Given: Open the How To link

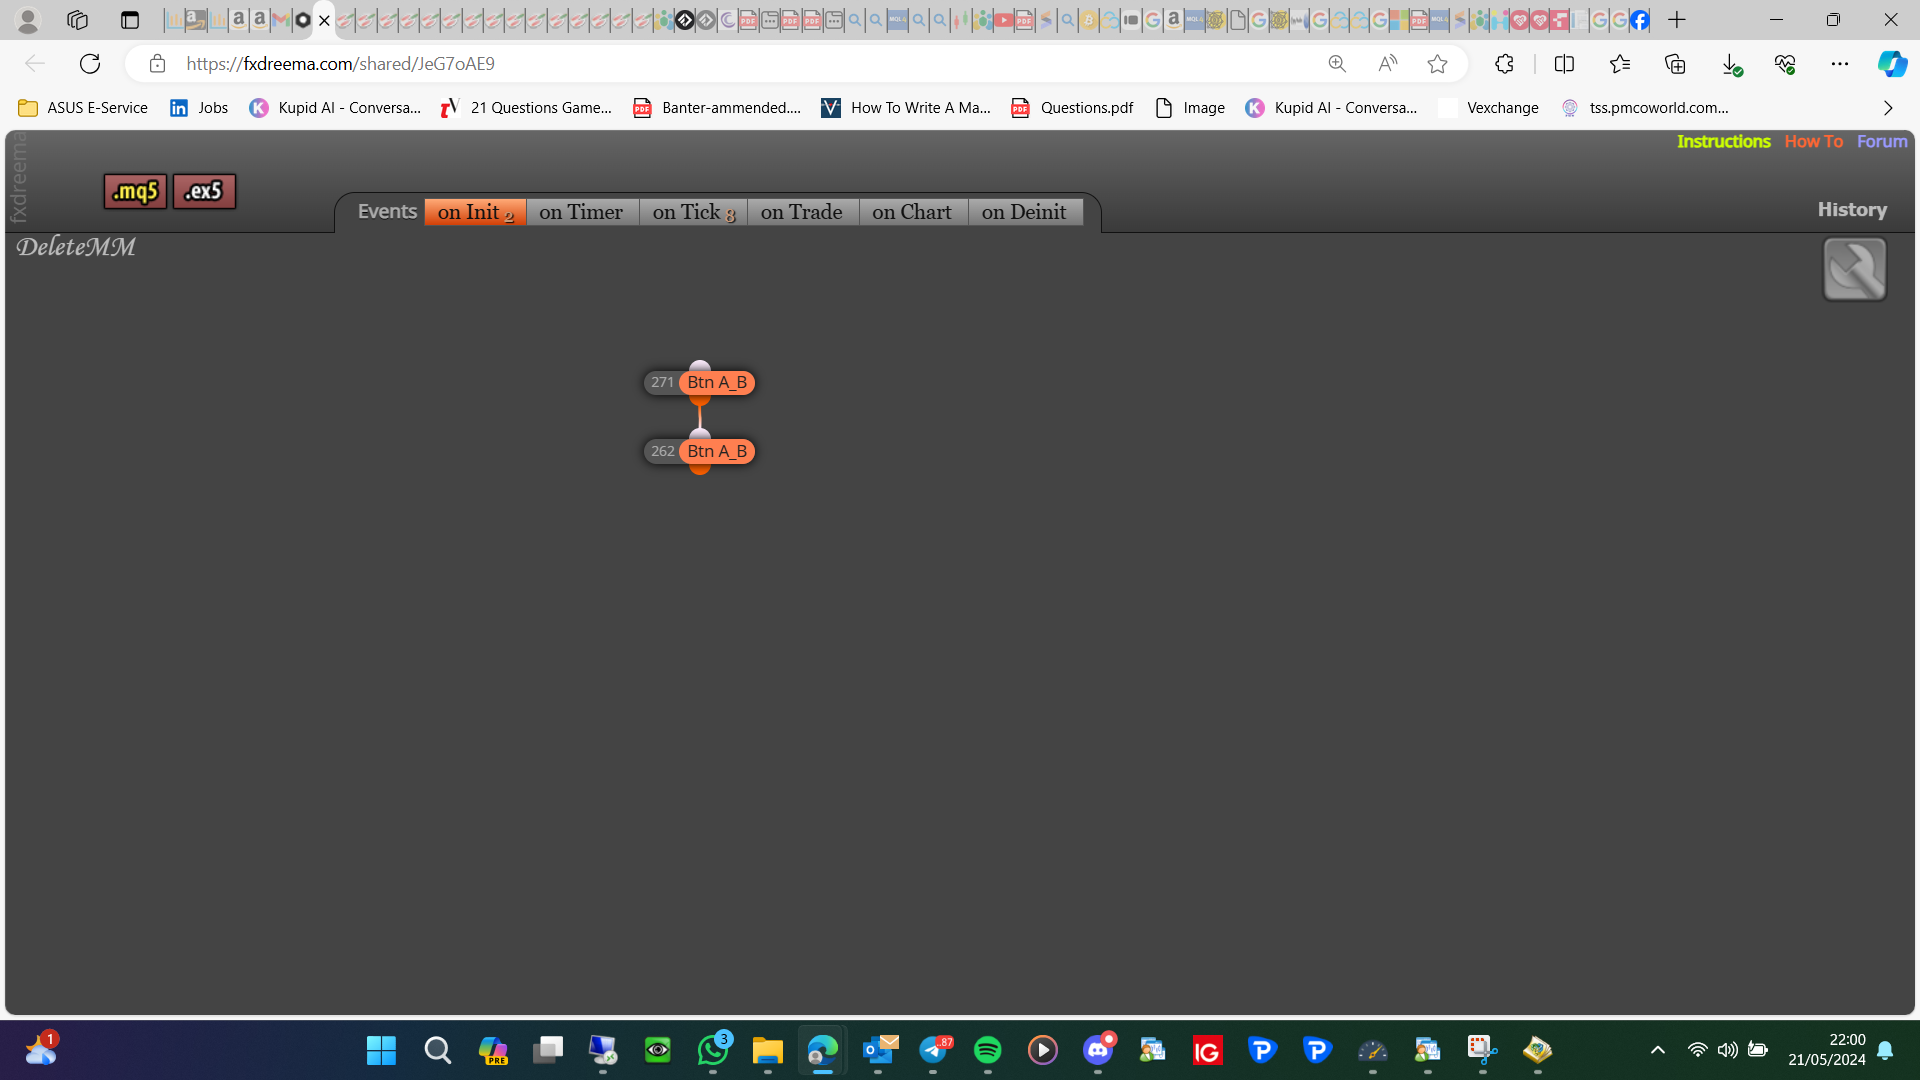Looking at the screenshot, I should (1813, 142).
